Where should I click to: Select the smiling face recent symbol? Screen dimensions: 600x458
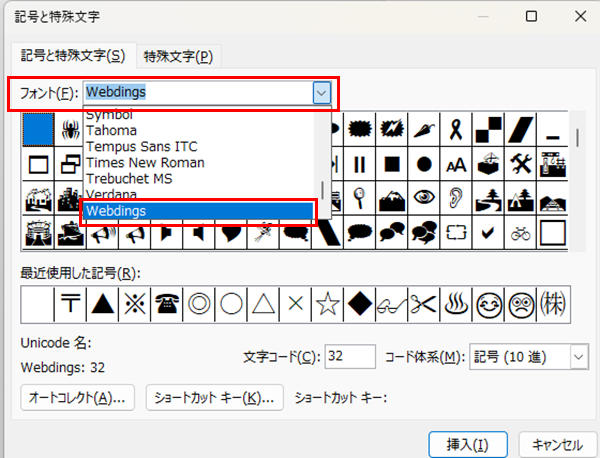[x=488, y=304]
